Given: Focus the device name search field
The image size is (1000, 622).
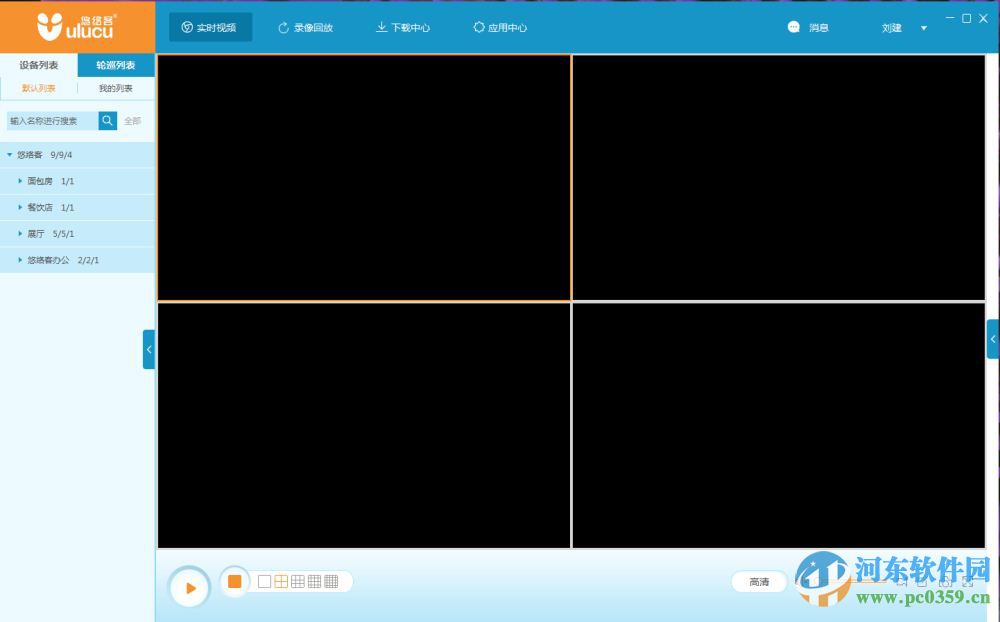Looking at the screenshot, I should [52, 121].
